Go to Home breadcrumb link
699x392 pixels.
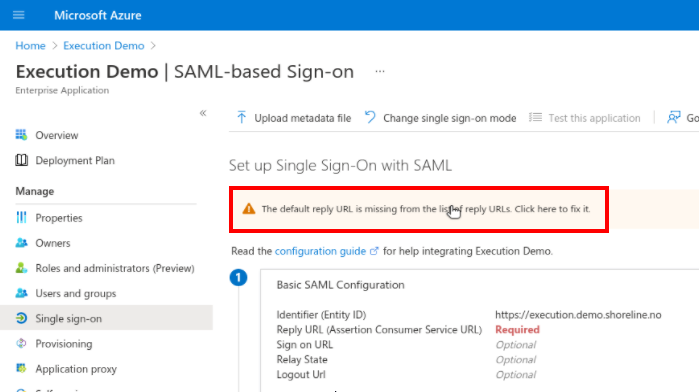pyautogui.click(x=30, y=45)
